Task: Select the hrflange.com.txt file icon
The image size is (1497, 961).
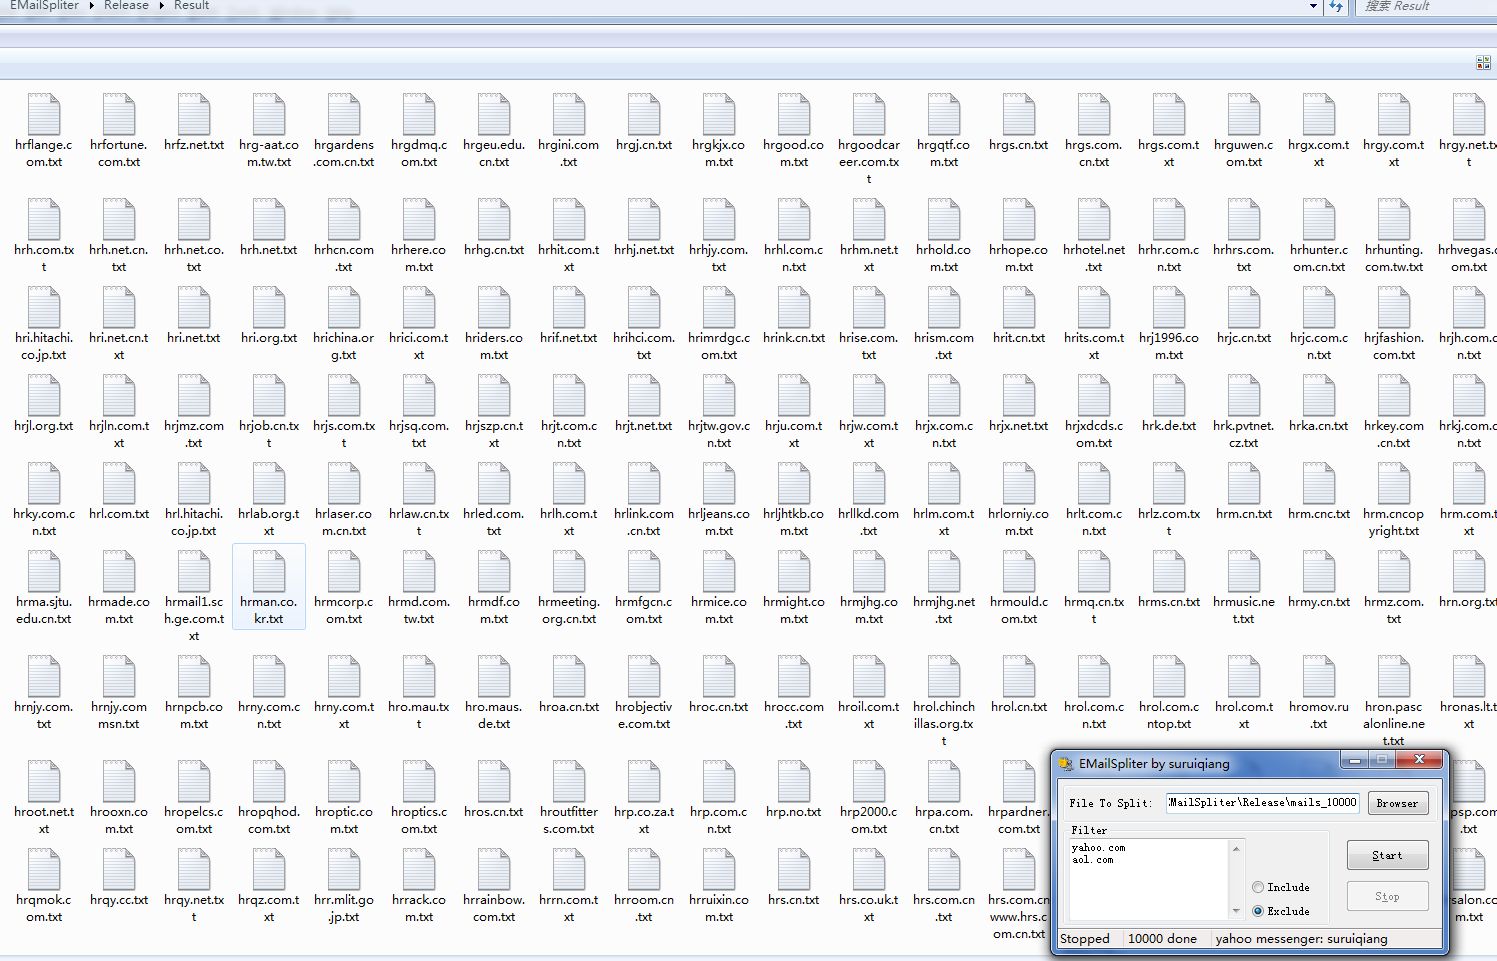Action: coord(44,114)
